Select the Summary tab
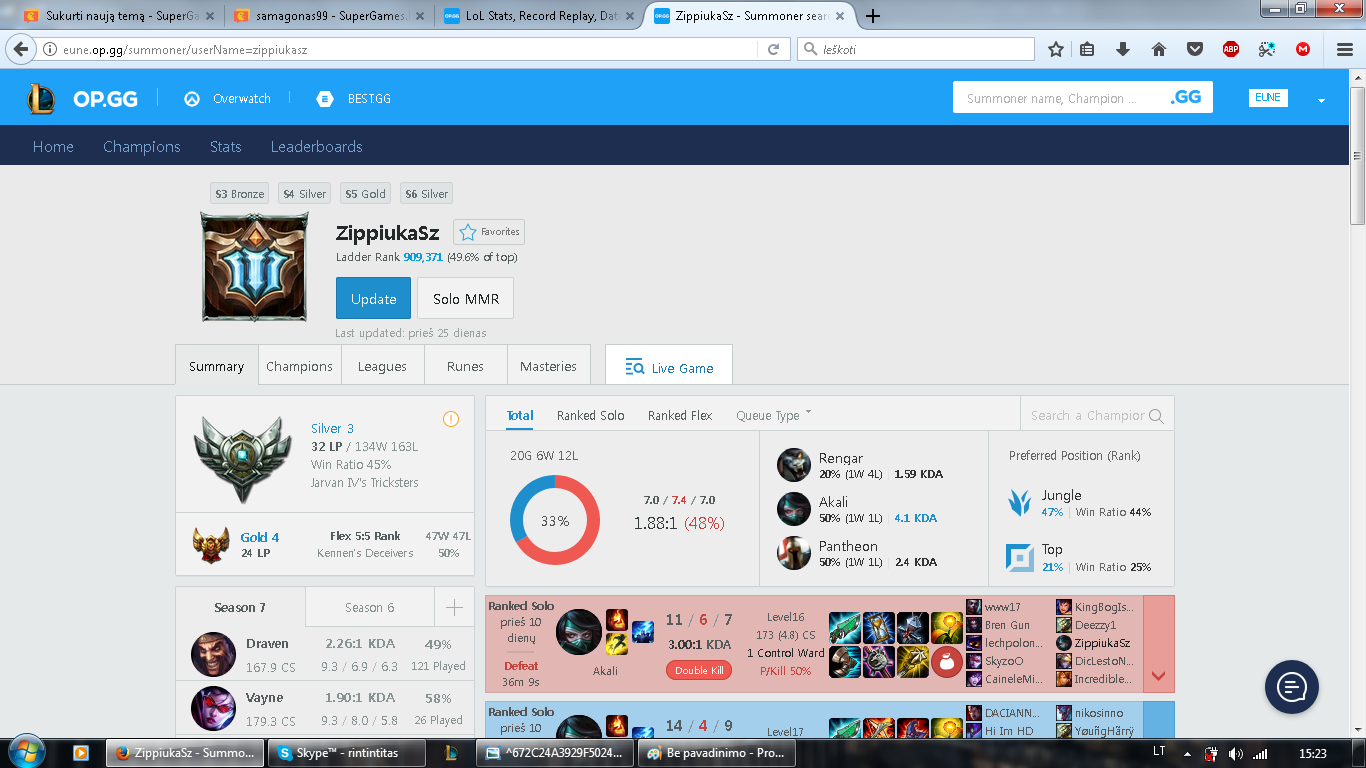 [216, 366]
